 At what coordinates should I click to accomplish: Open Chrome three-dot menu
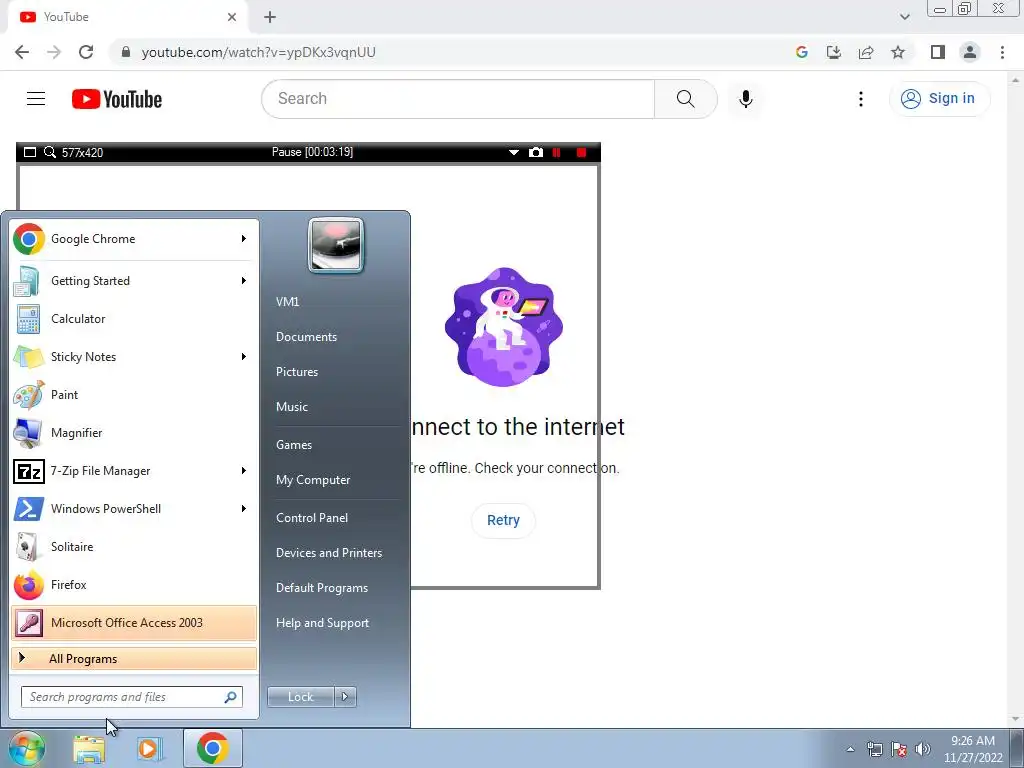tap(1002, 52)
